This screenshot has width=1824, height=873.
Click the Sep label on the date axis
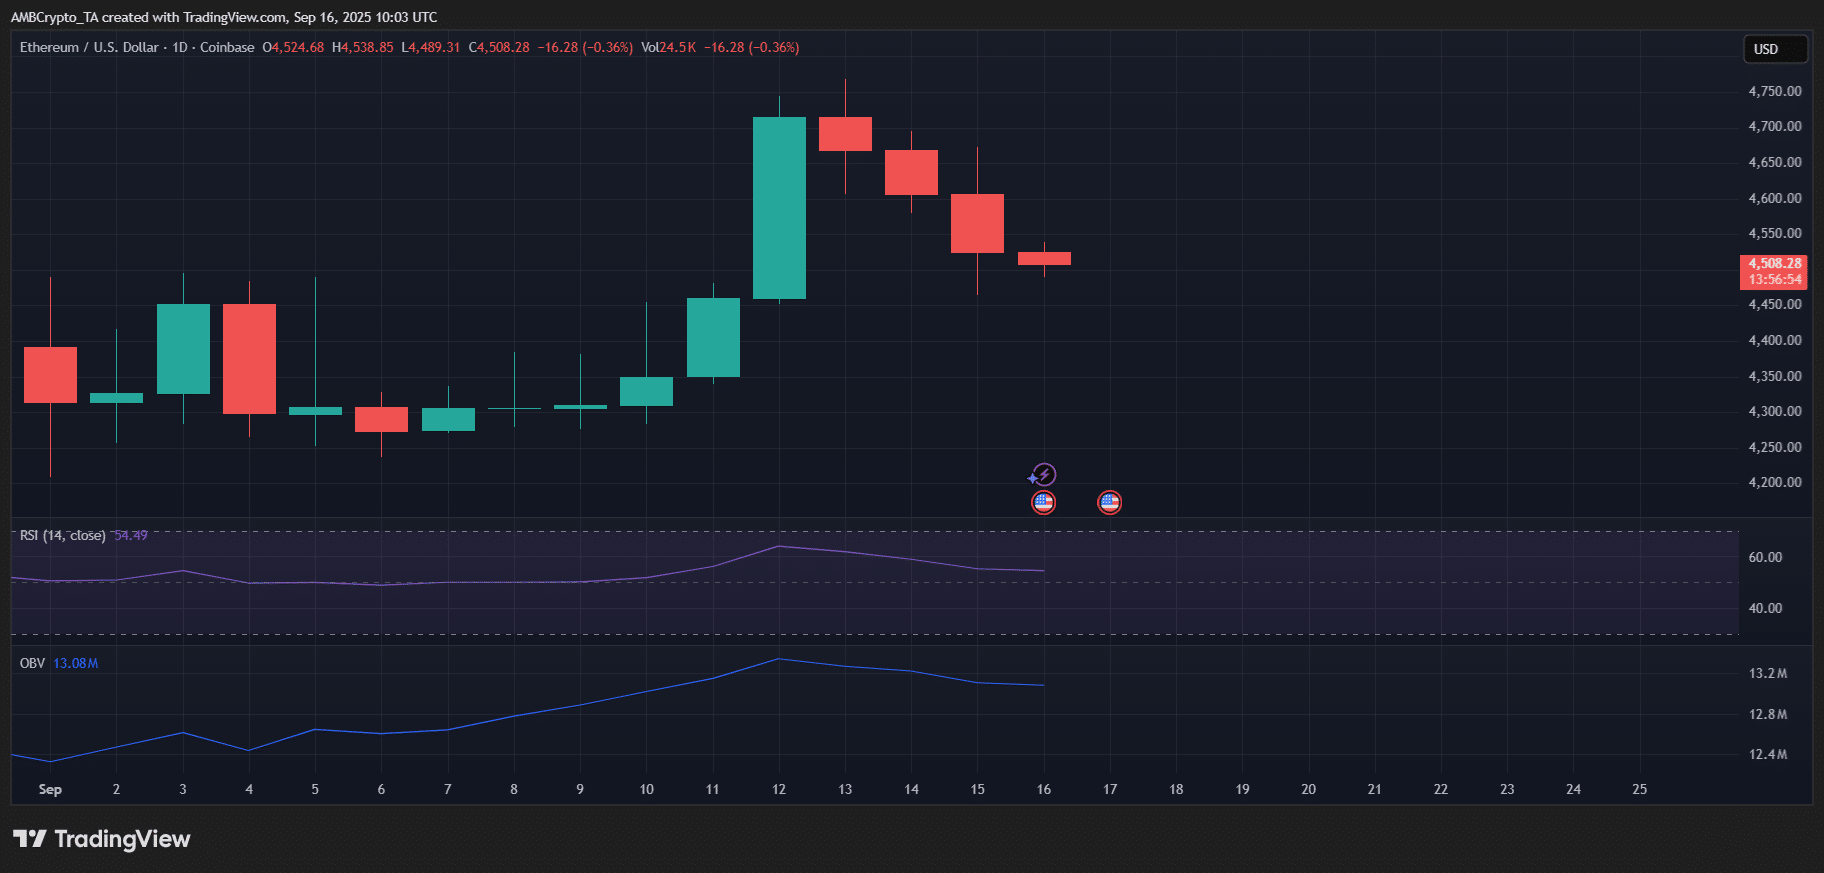(x=50, y=789)
